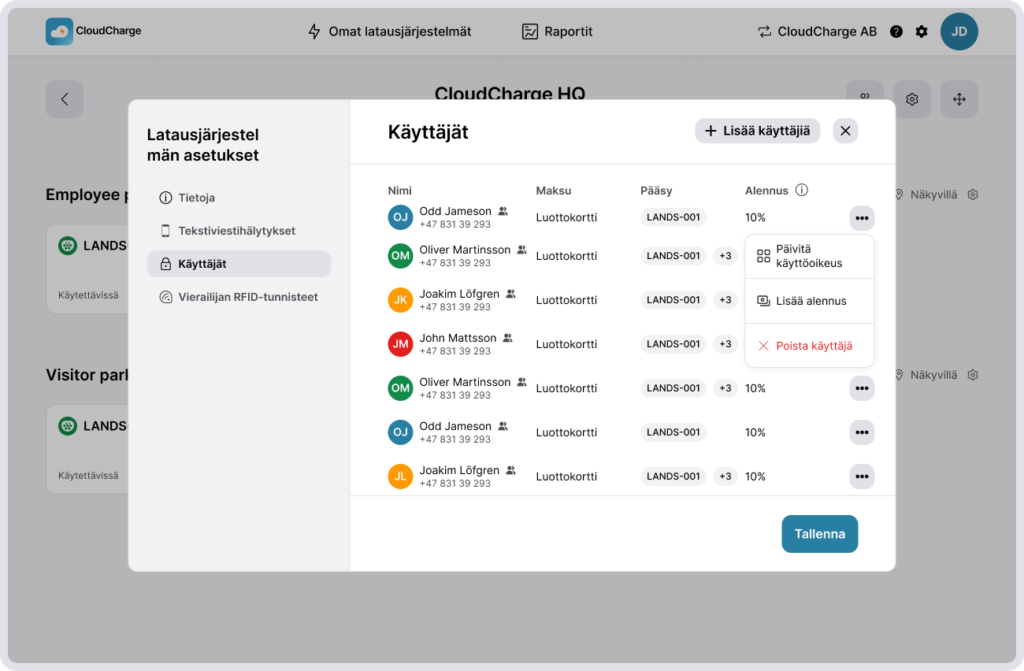This screenshot has height=671, width=1024.
Task: Click the CloudCharge logo icon
Action: 59,31
